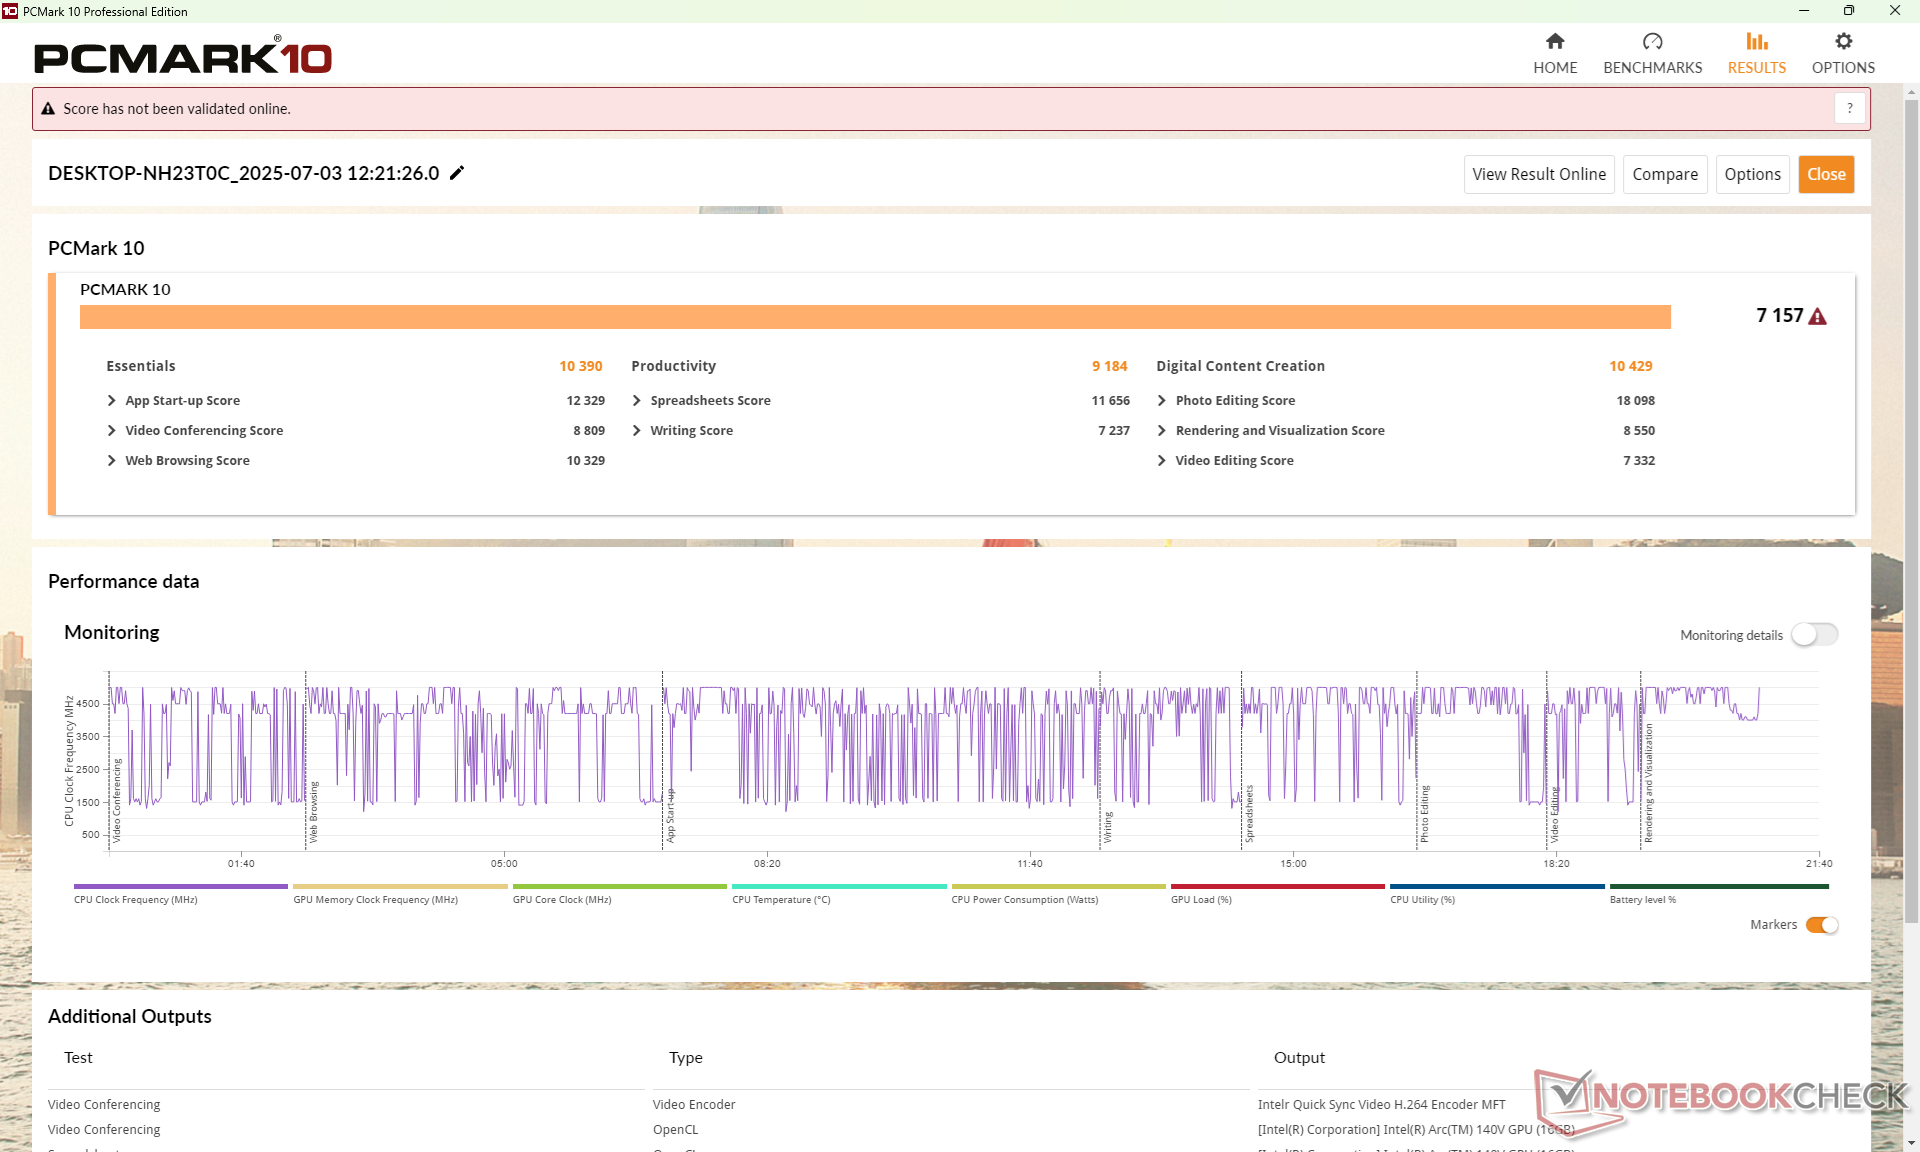The height and width of the screenshot is (1152, 1920).
Task: Click the Results bar chart icon
Action: click(1756, 42)
